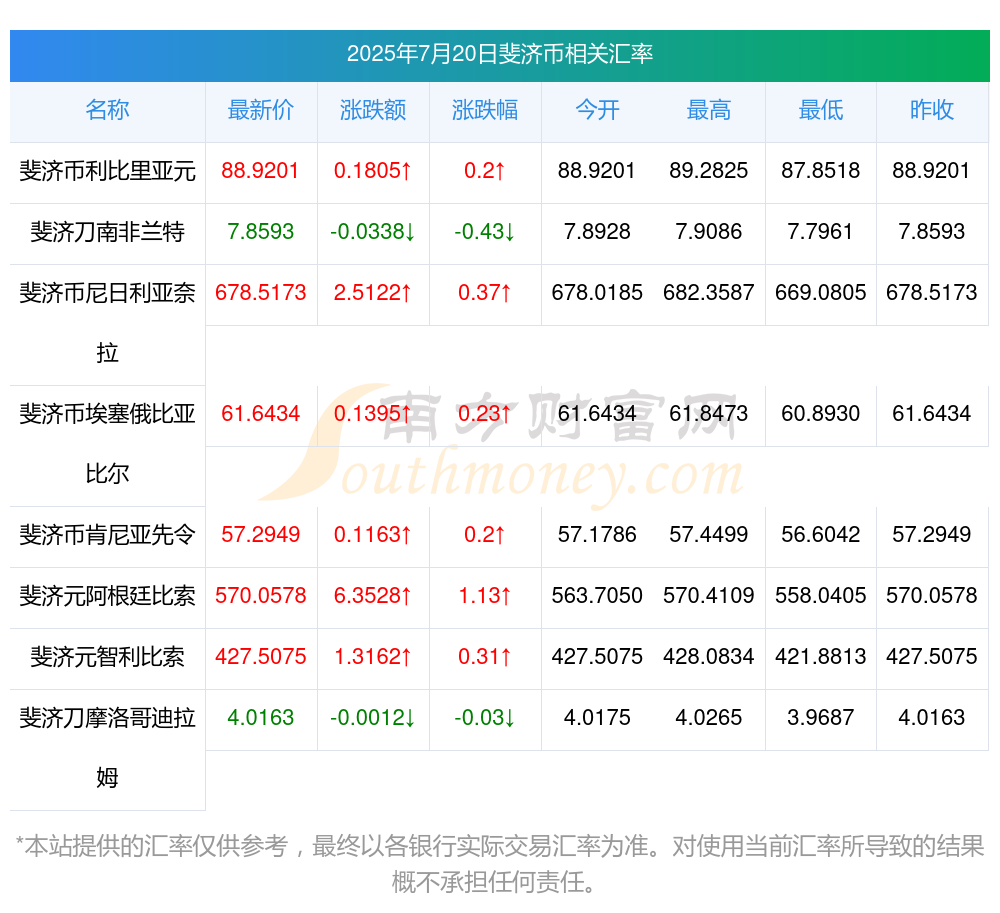Click the high value 89.2825
1000x913 pixels.
coord(709,171)
